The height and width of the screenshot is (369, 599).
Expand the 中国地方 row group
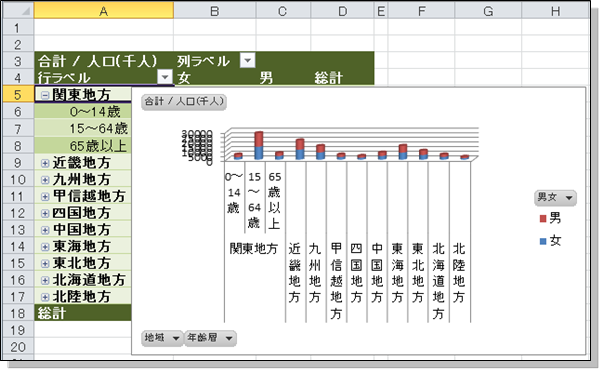[x=45, y=230]
